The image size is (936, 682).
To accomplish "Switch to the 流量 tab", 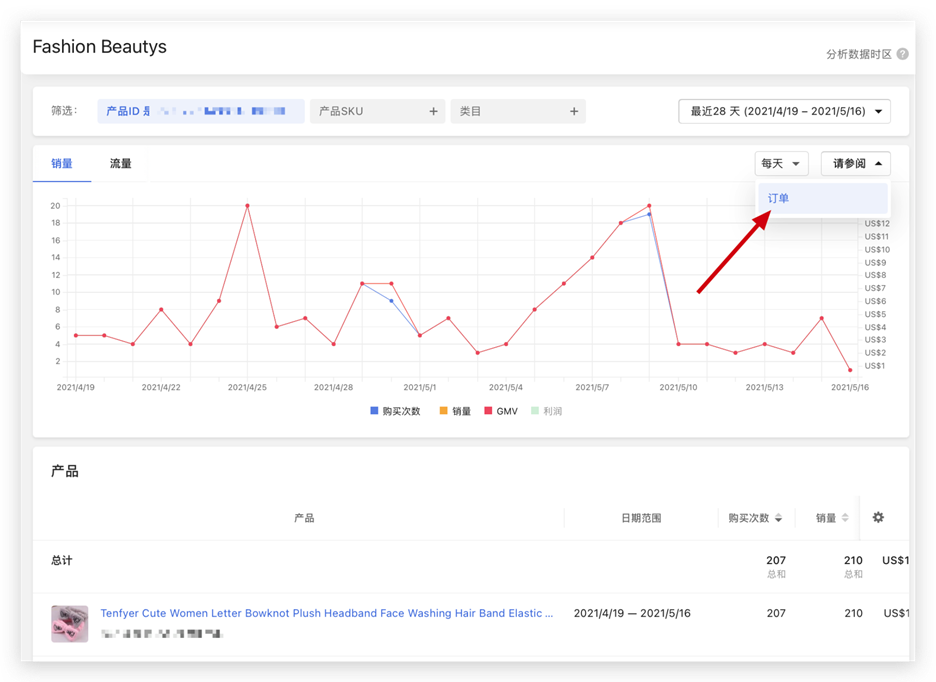I will [x=120, y=164].
